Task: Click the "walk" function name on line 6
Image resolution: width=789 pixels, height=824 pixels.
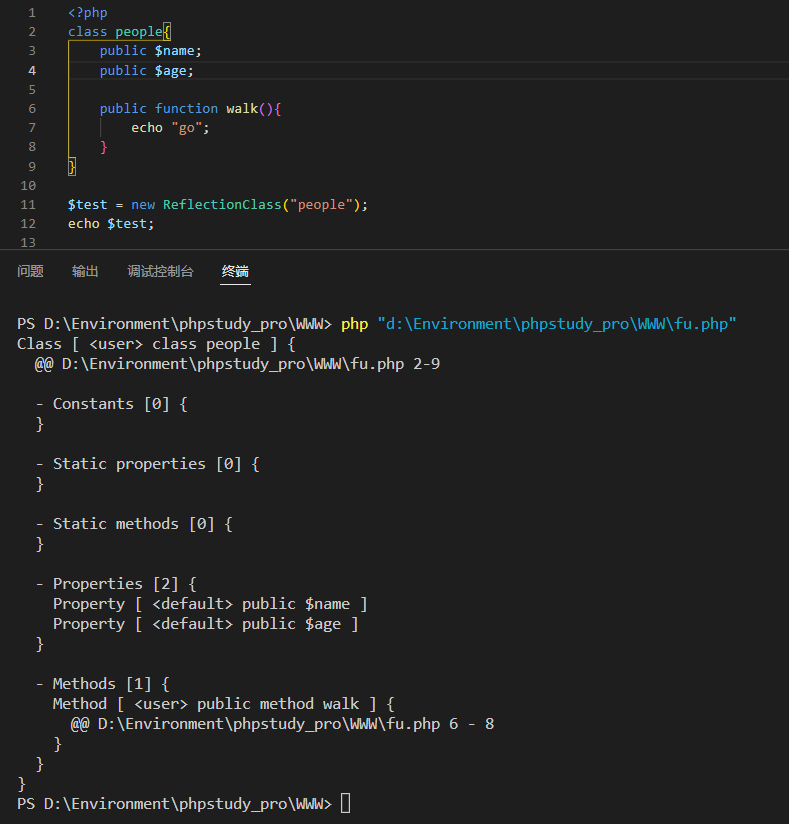Action: pos(242,108)
